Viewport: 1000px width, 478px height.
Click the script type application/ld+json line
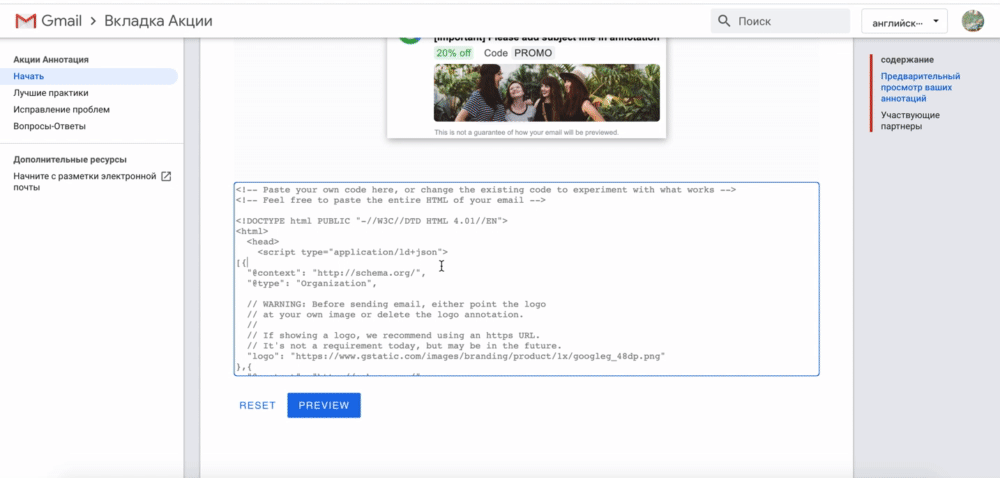tap(353, 252)
